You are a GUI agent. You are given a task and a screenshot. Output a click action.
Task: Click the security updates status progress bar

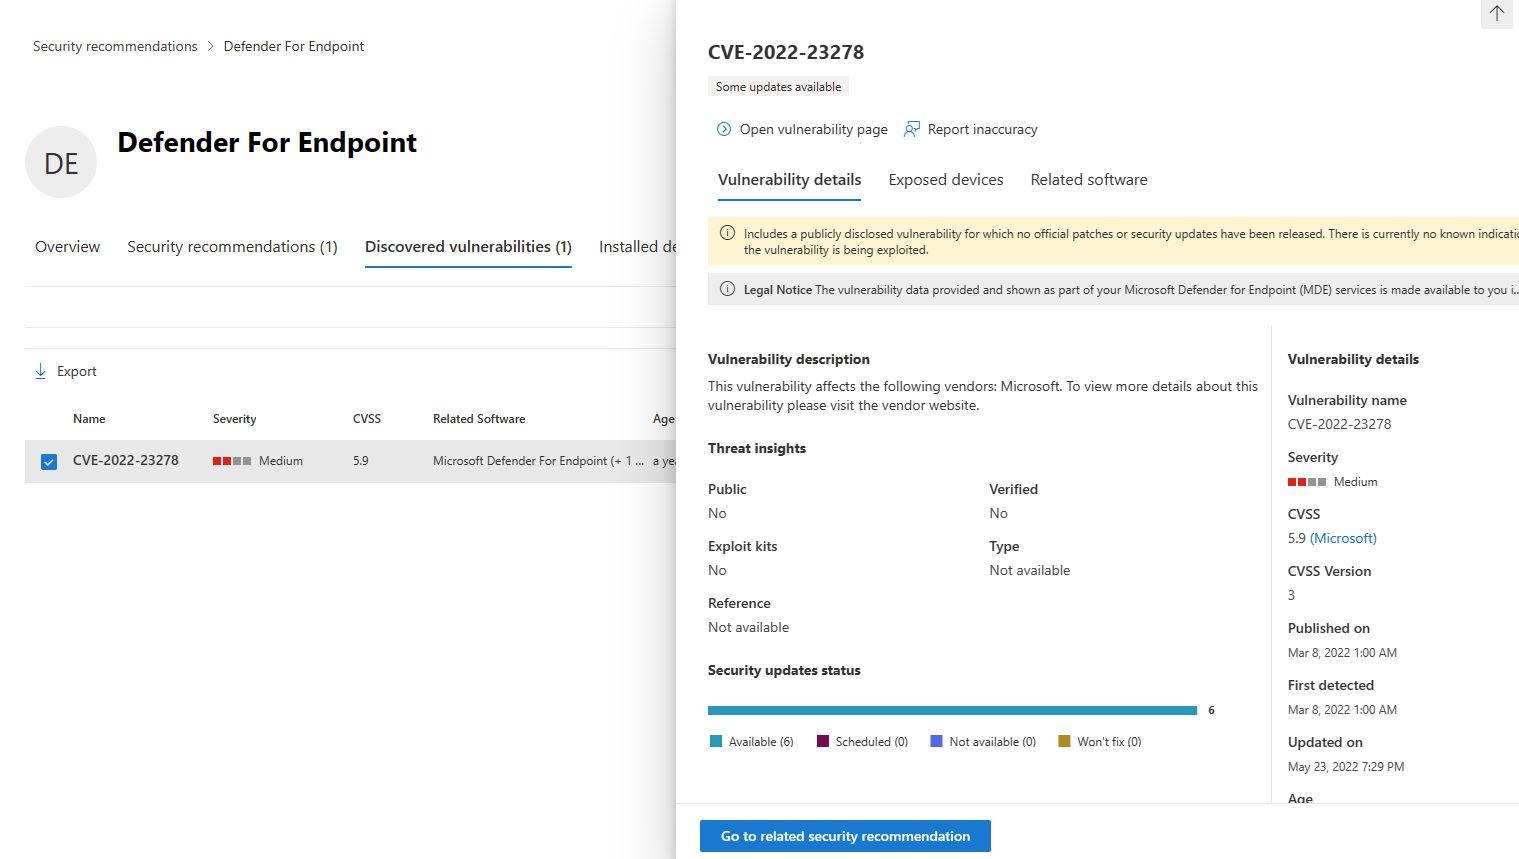[x=952, y=710]
